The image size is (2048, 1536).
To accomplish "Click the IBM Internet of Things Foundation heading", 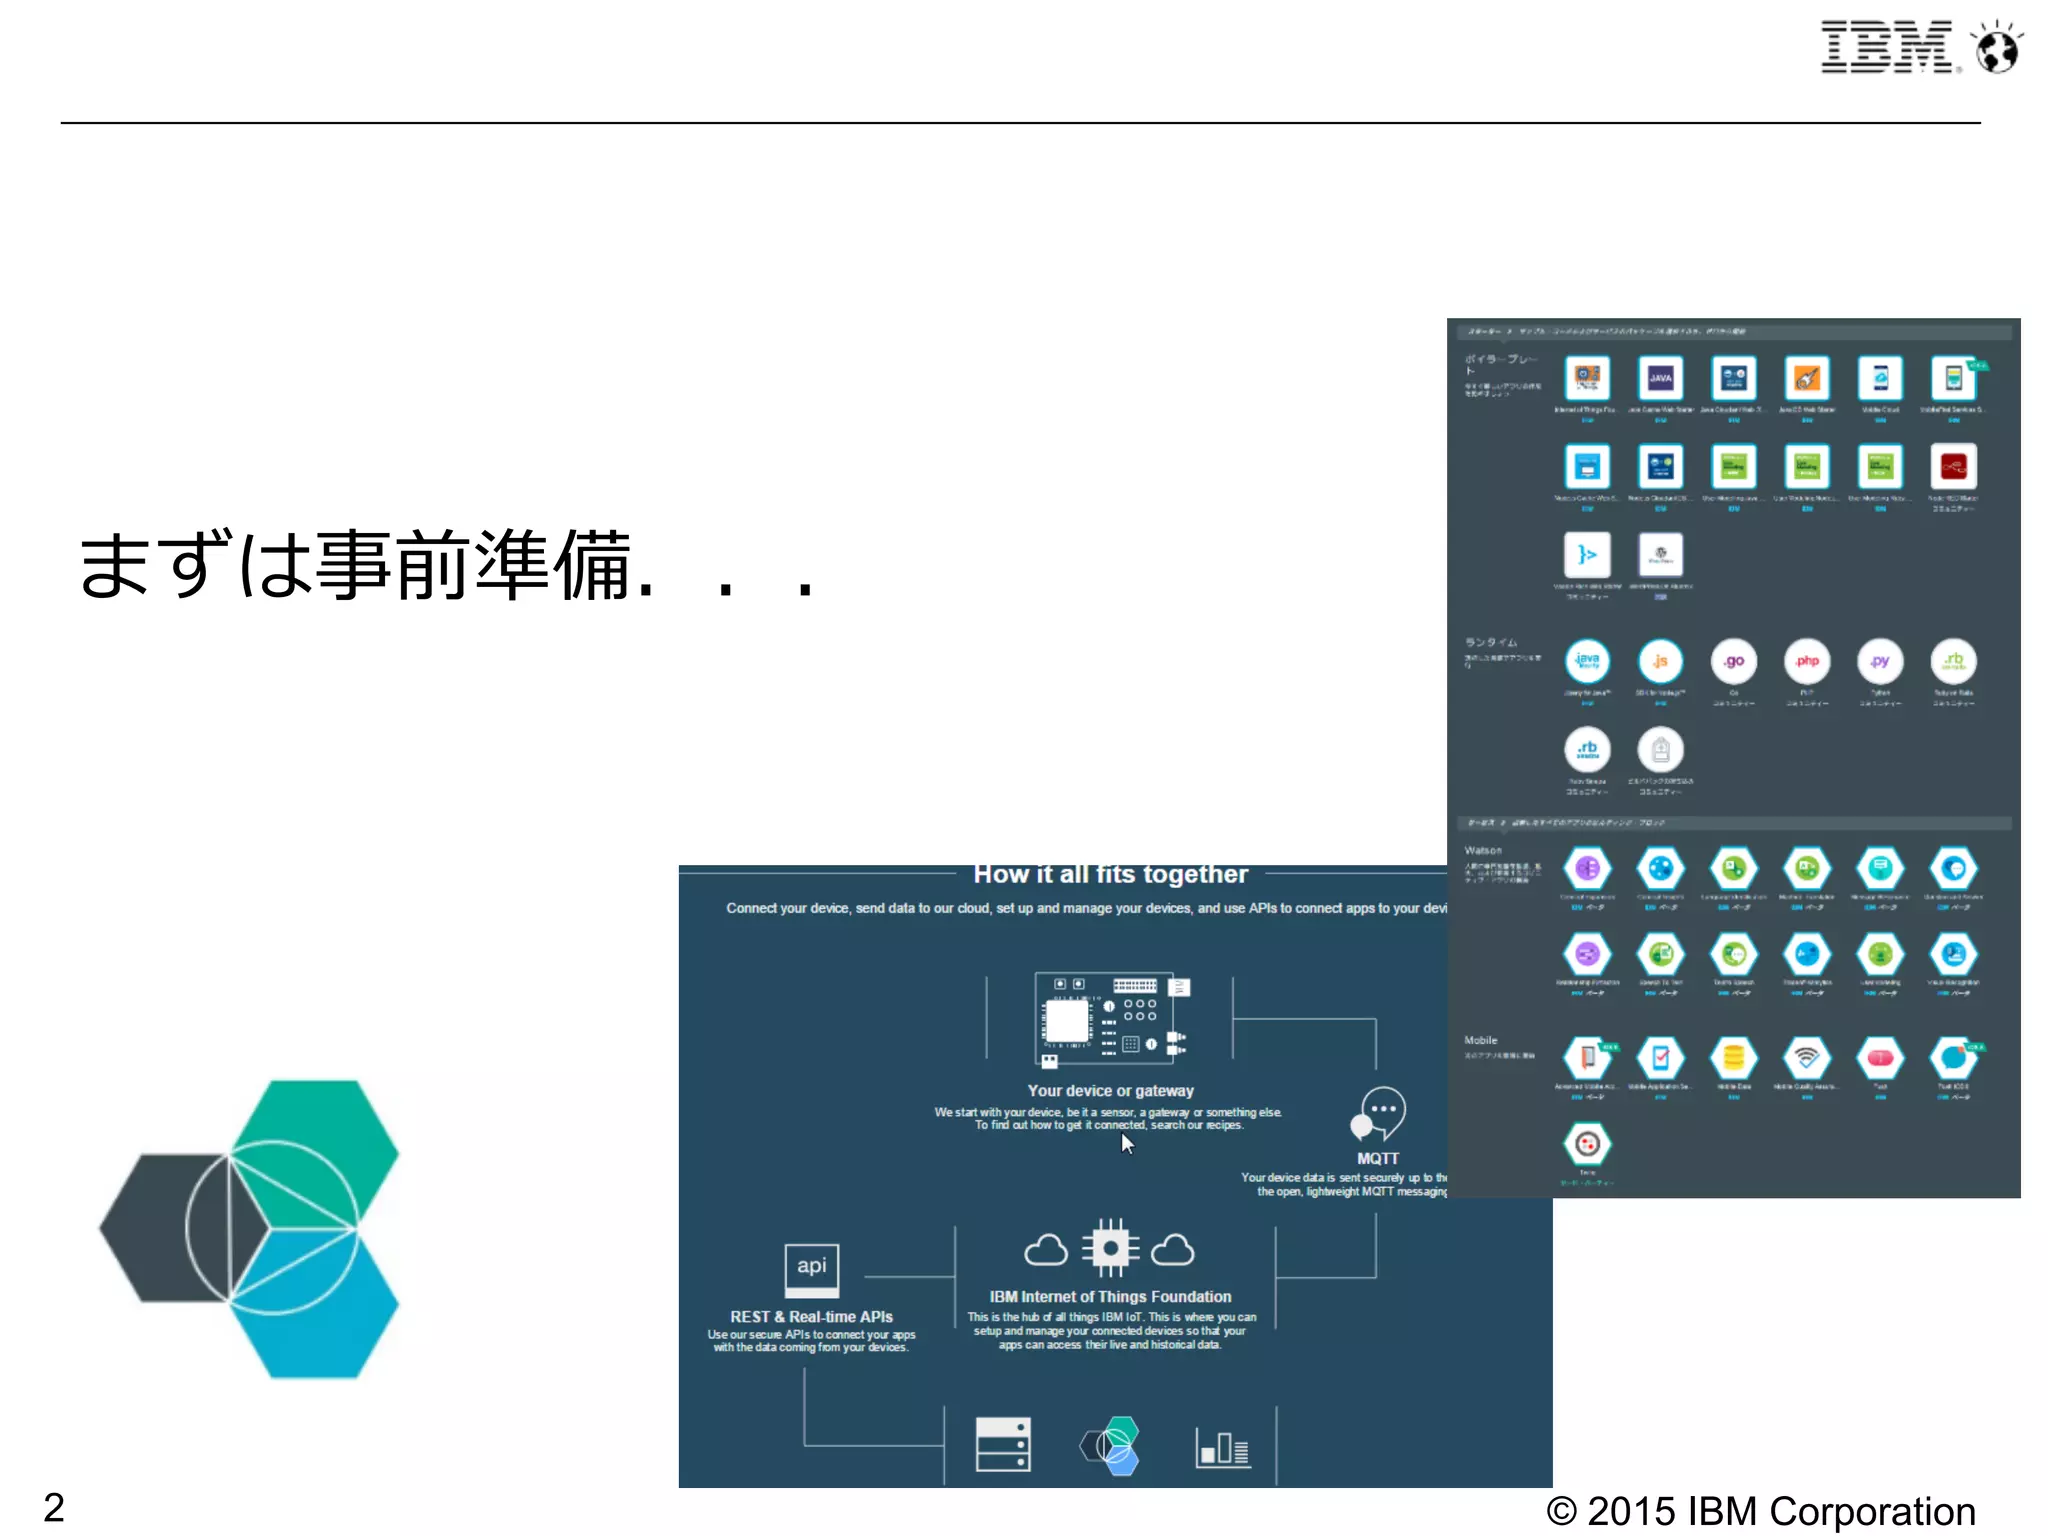I will click(x=1110, y=1297).
